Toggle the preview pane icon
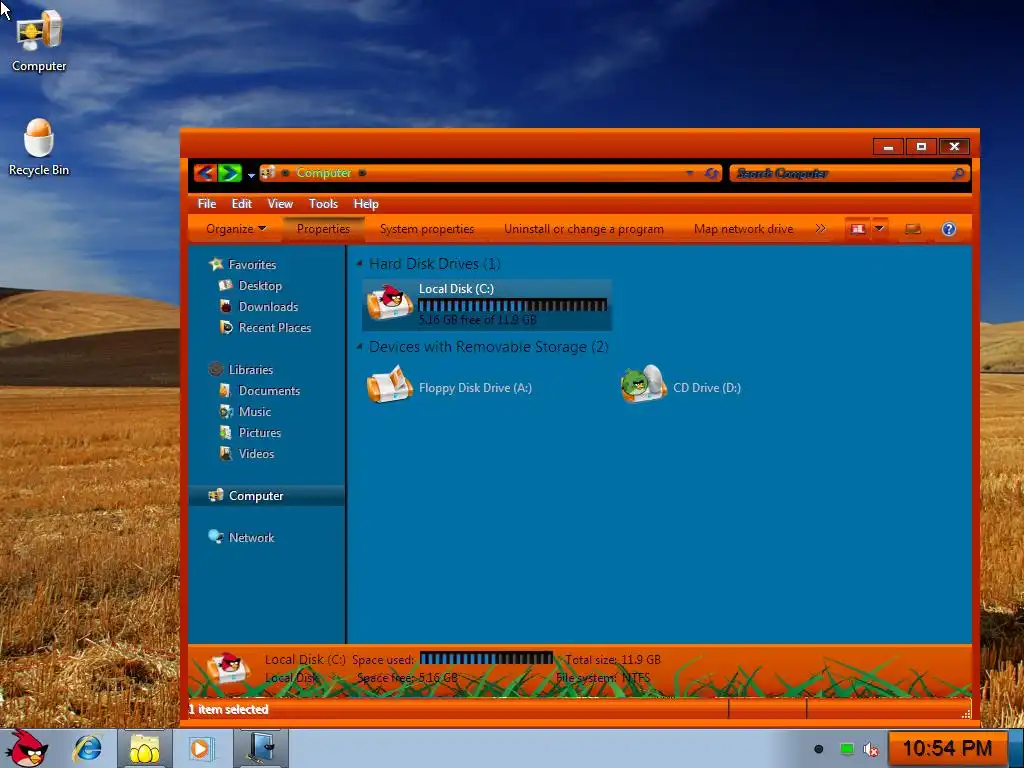The width and height of the screenshot is (1024, 768). pos(913,229)
